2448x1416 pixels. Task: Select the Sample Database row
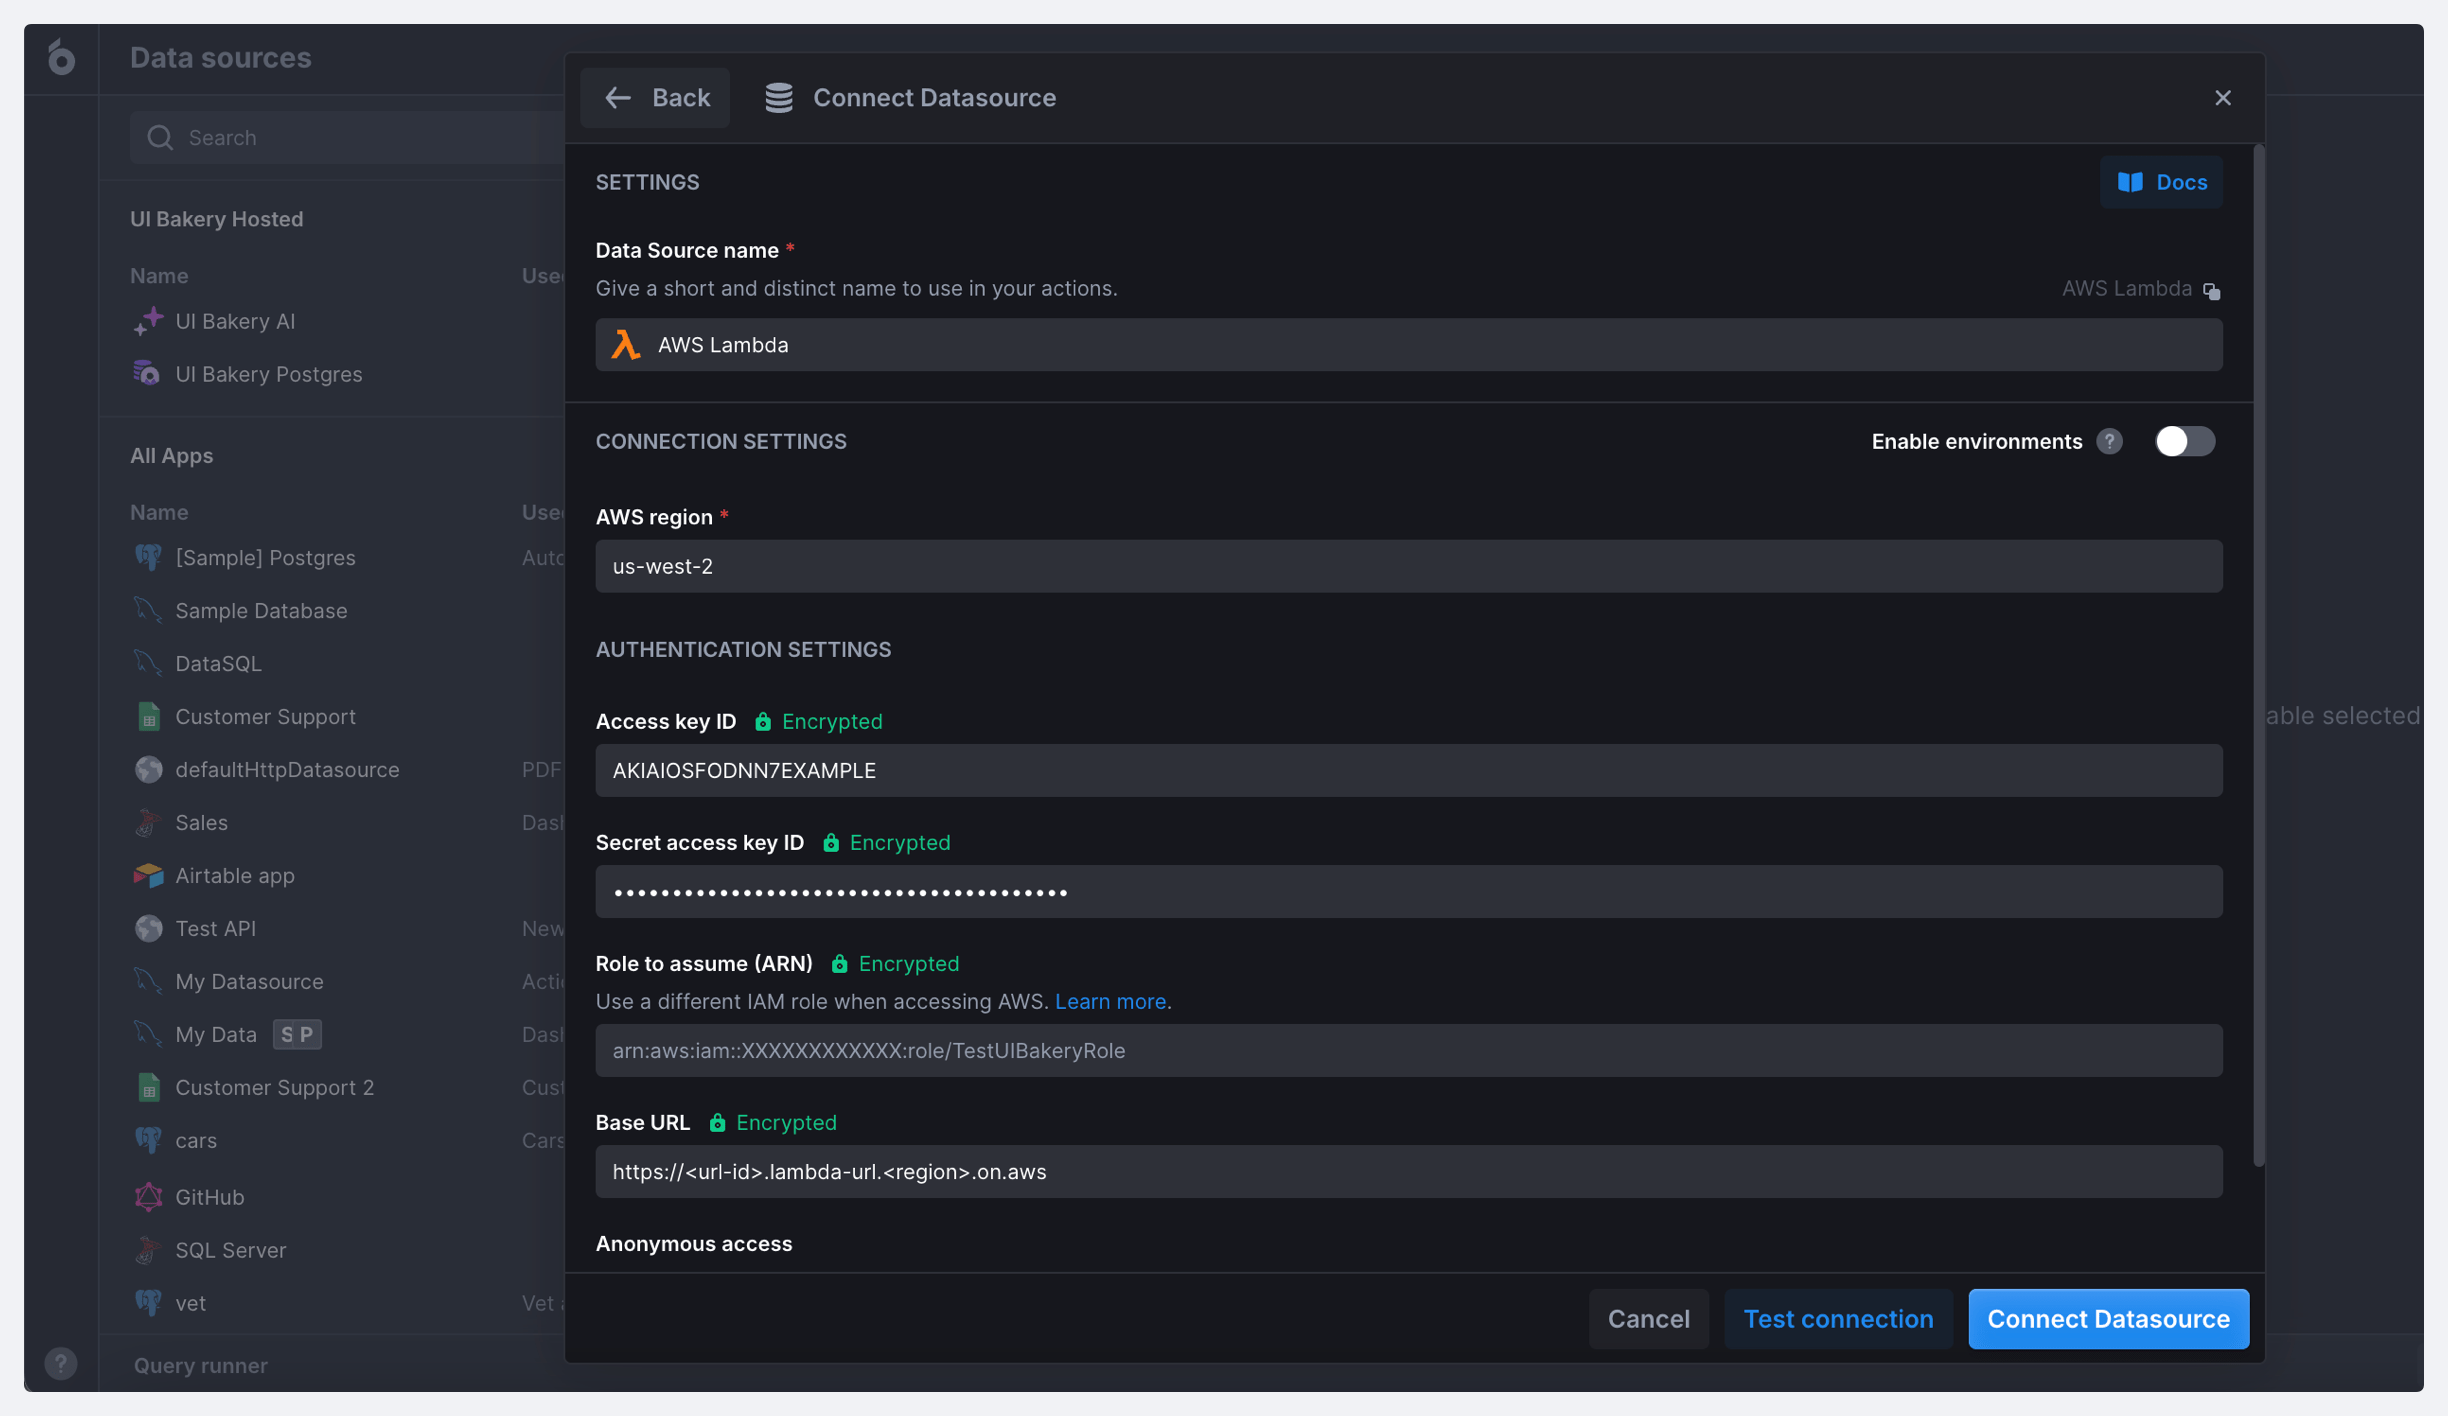click(x=262, y=611)
